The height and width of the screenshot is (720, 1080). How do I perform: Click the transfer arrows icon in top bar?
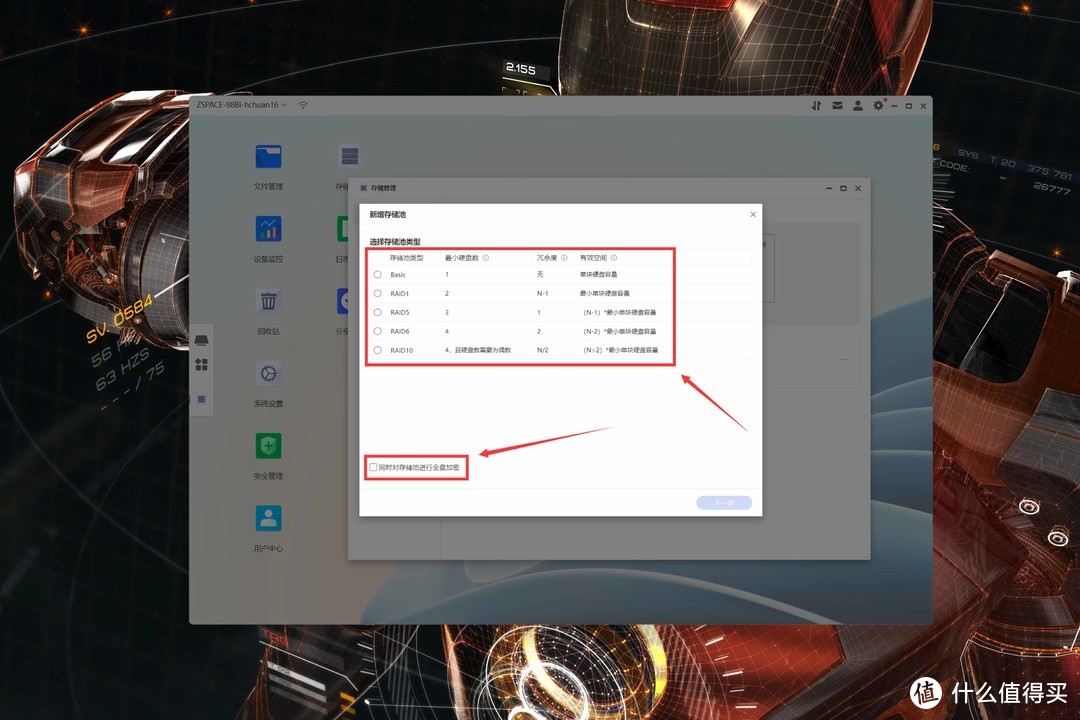coord(816,105)
